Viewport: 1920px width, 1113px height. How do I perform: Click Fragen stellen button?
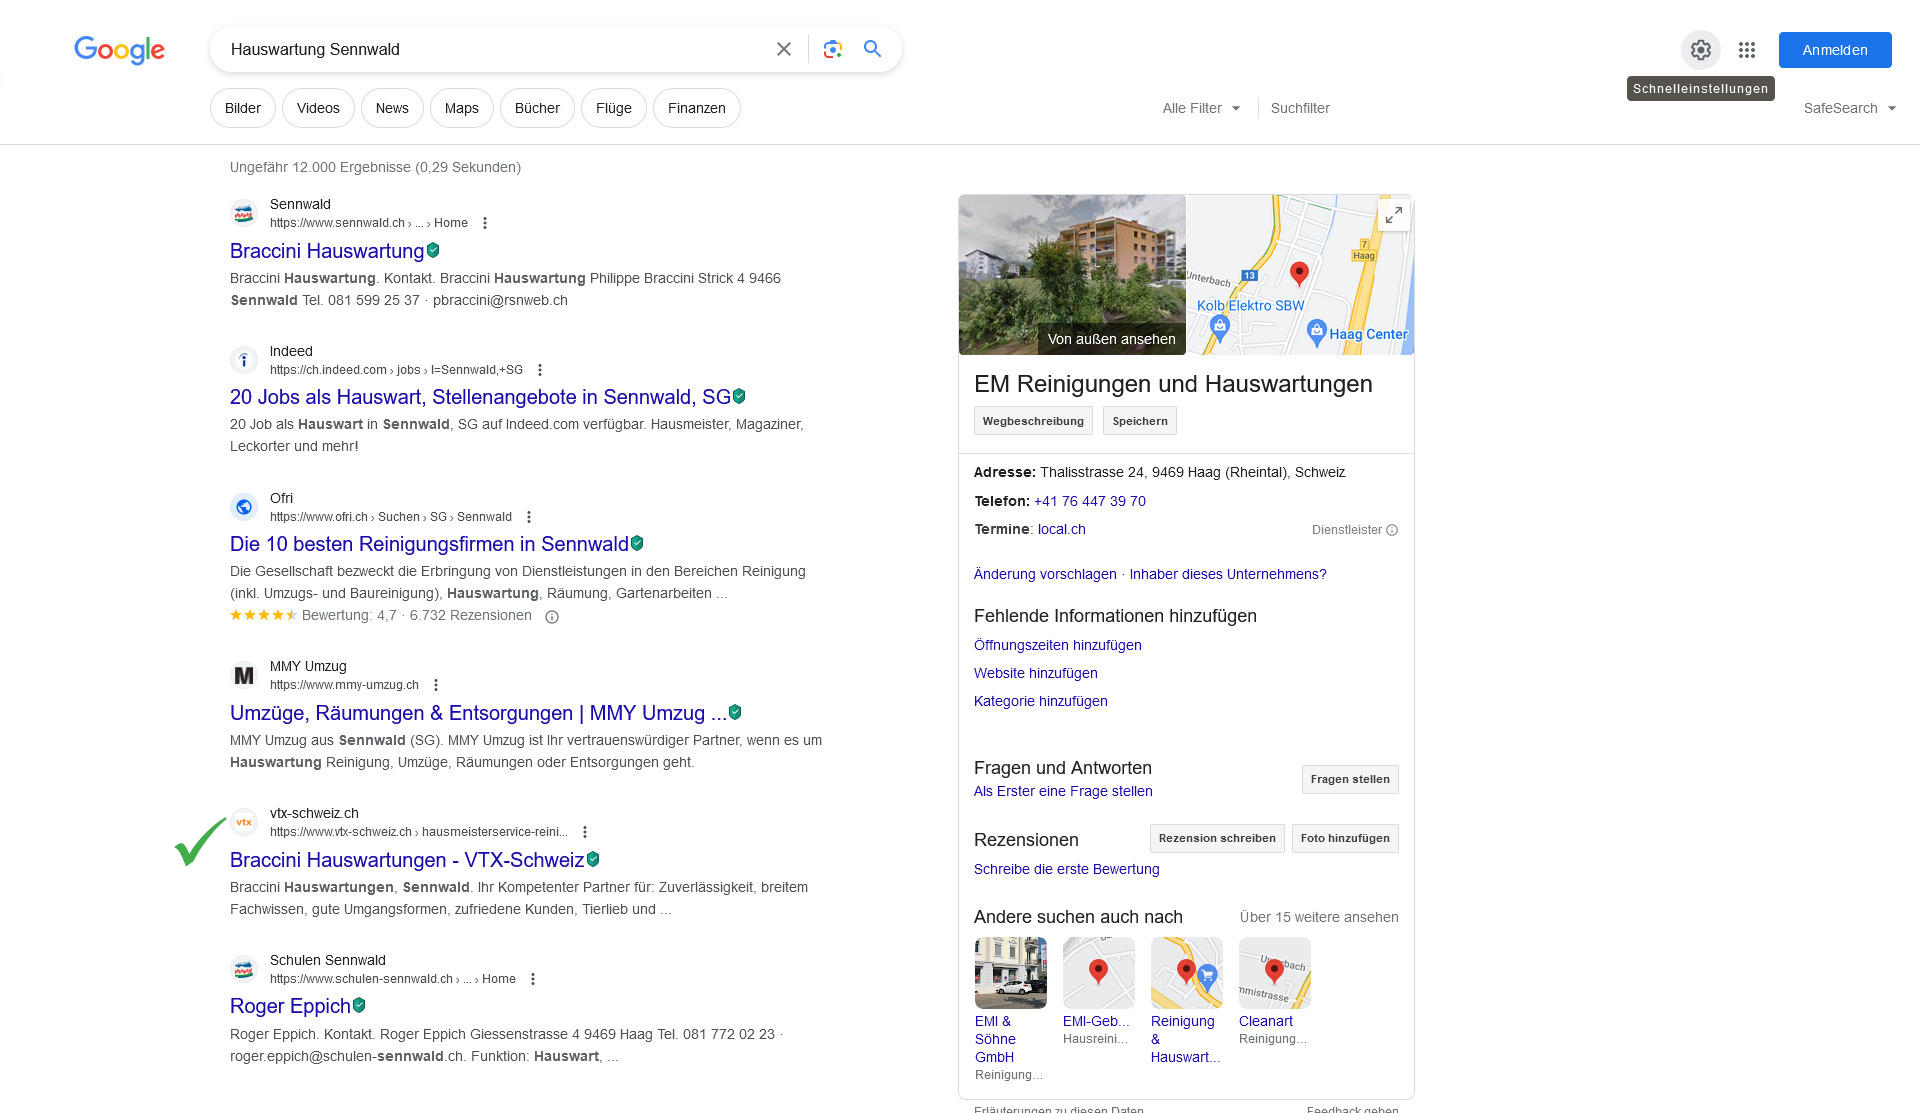pos(1350,779)
